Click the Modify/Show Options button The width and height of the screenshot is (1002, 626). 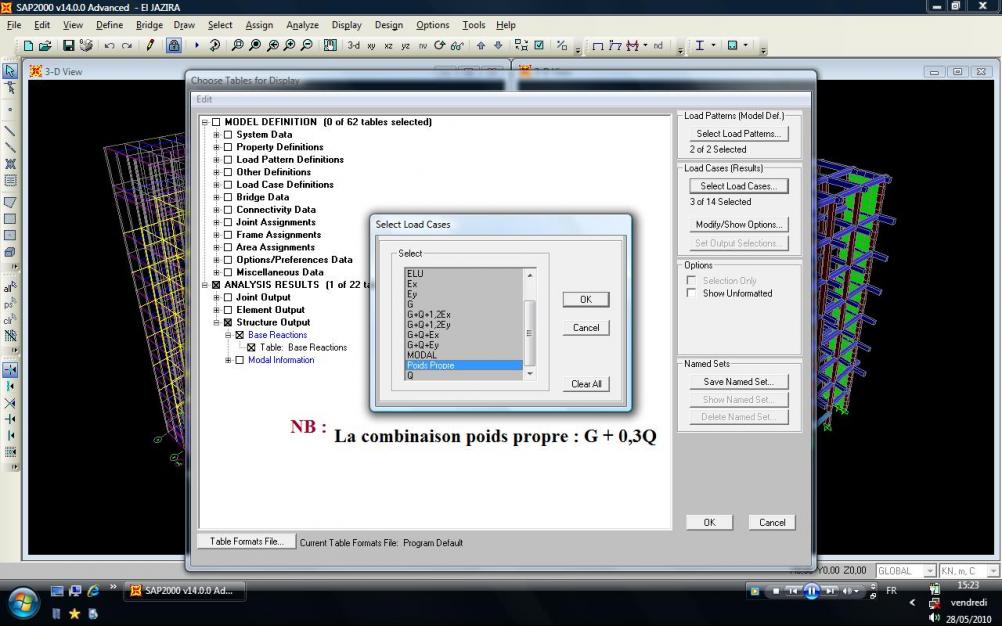(x=739, y=224)
